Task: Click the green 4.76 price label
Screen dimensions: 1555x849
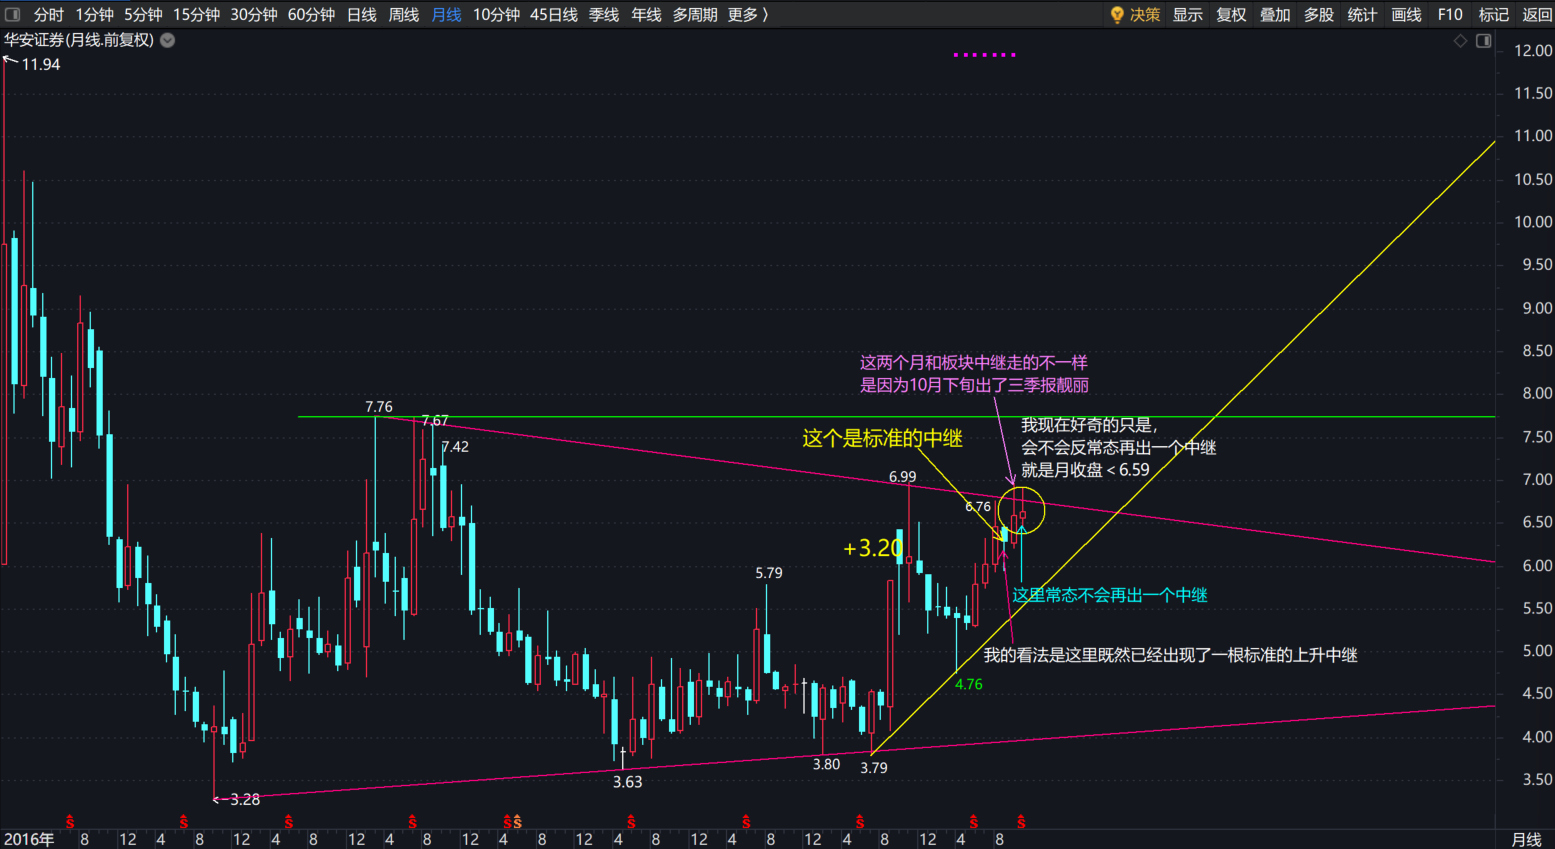Action: coord(968,684)
